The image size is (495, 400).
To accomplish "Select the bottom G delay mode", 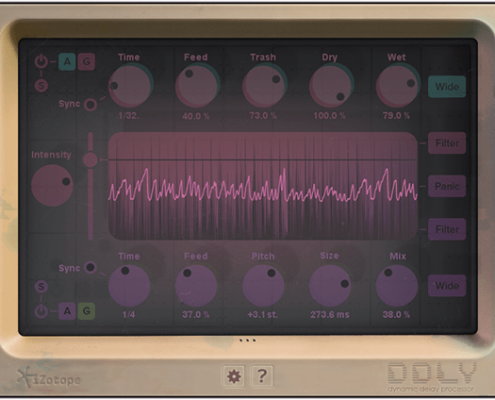I will 86,311.
